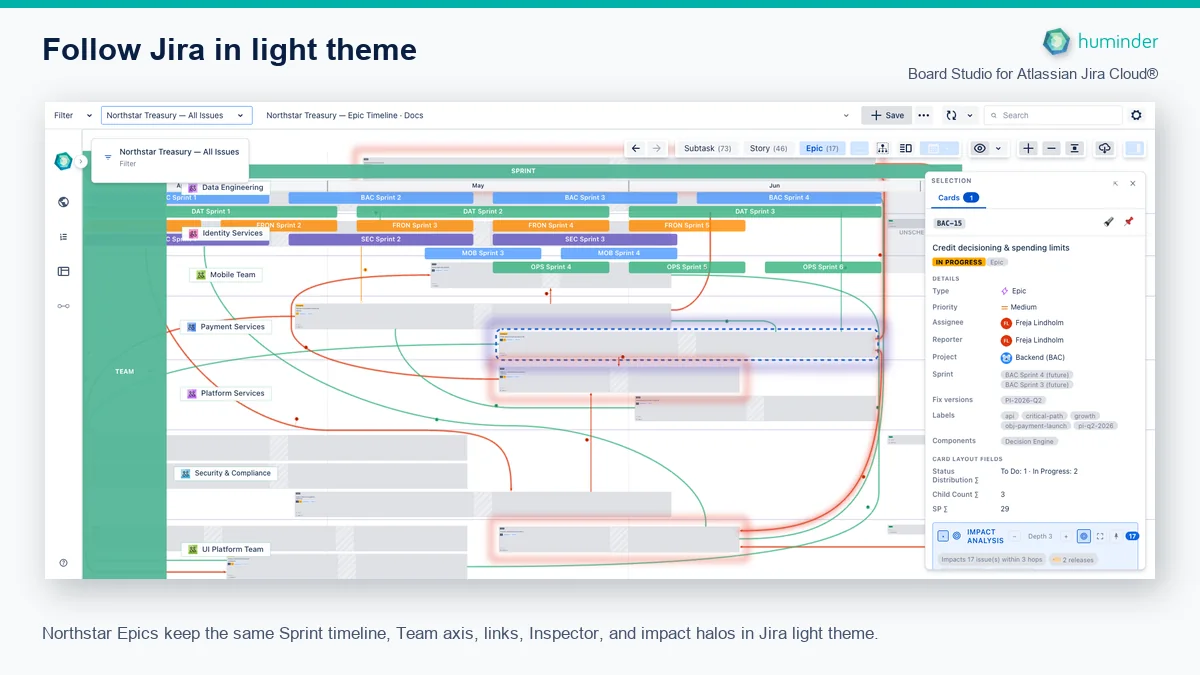The width and height of the screenshot is (1200, 675).
Task: Go forward with the right arrow
Action: pyautogui.click(x=657, y=148)
